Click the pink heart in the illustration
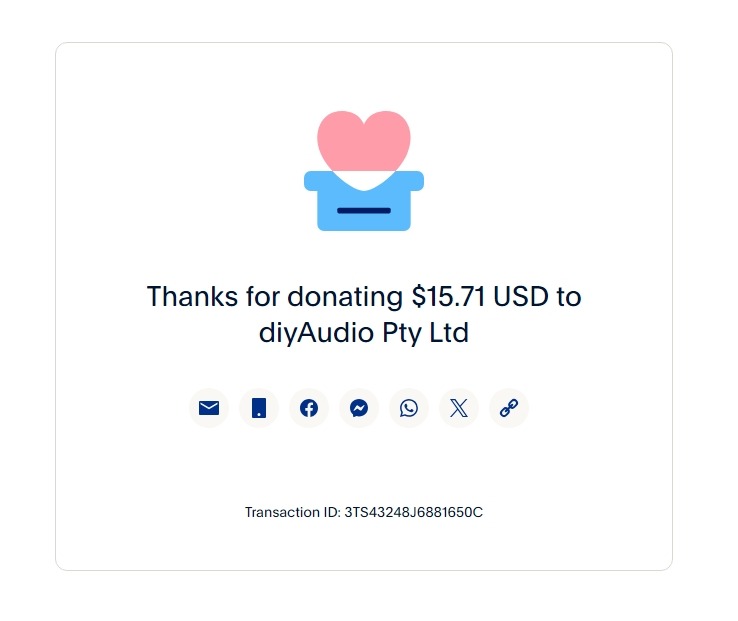 363,140
